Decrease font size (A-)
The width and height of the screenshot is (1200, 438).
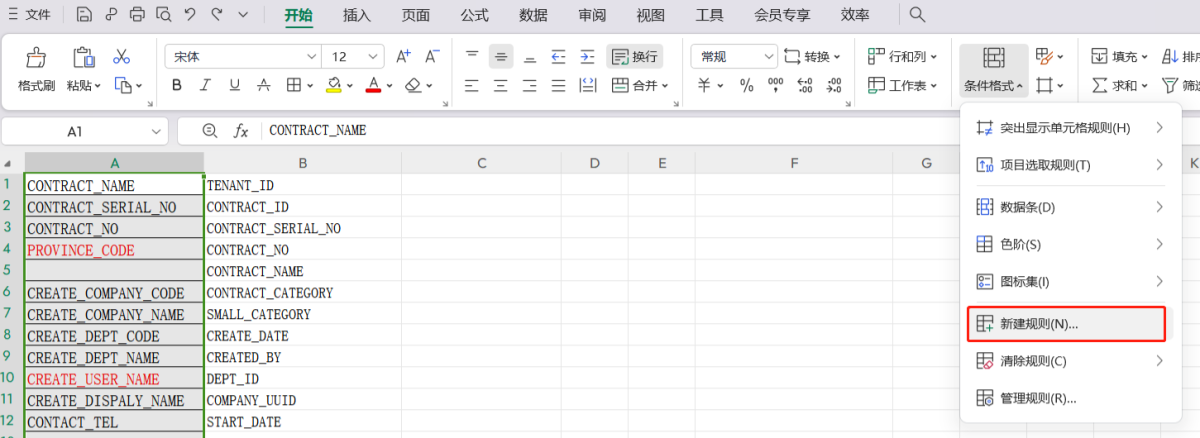[x=433, y=57]
